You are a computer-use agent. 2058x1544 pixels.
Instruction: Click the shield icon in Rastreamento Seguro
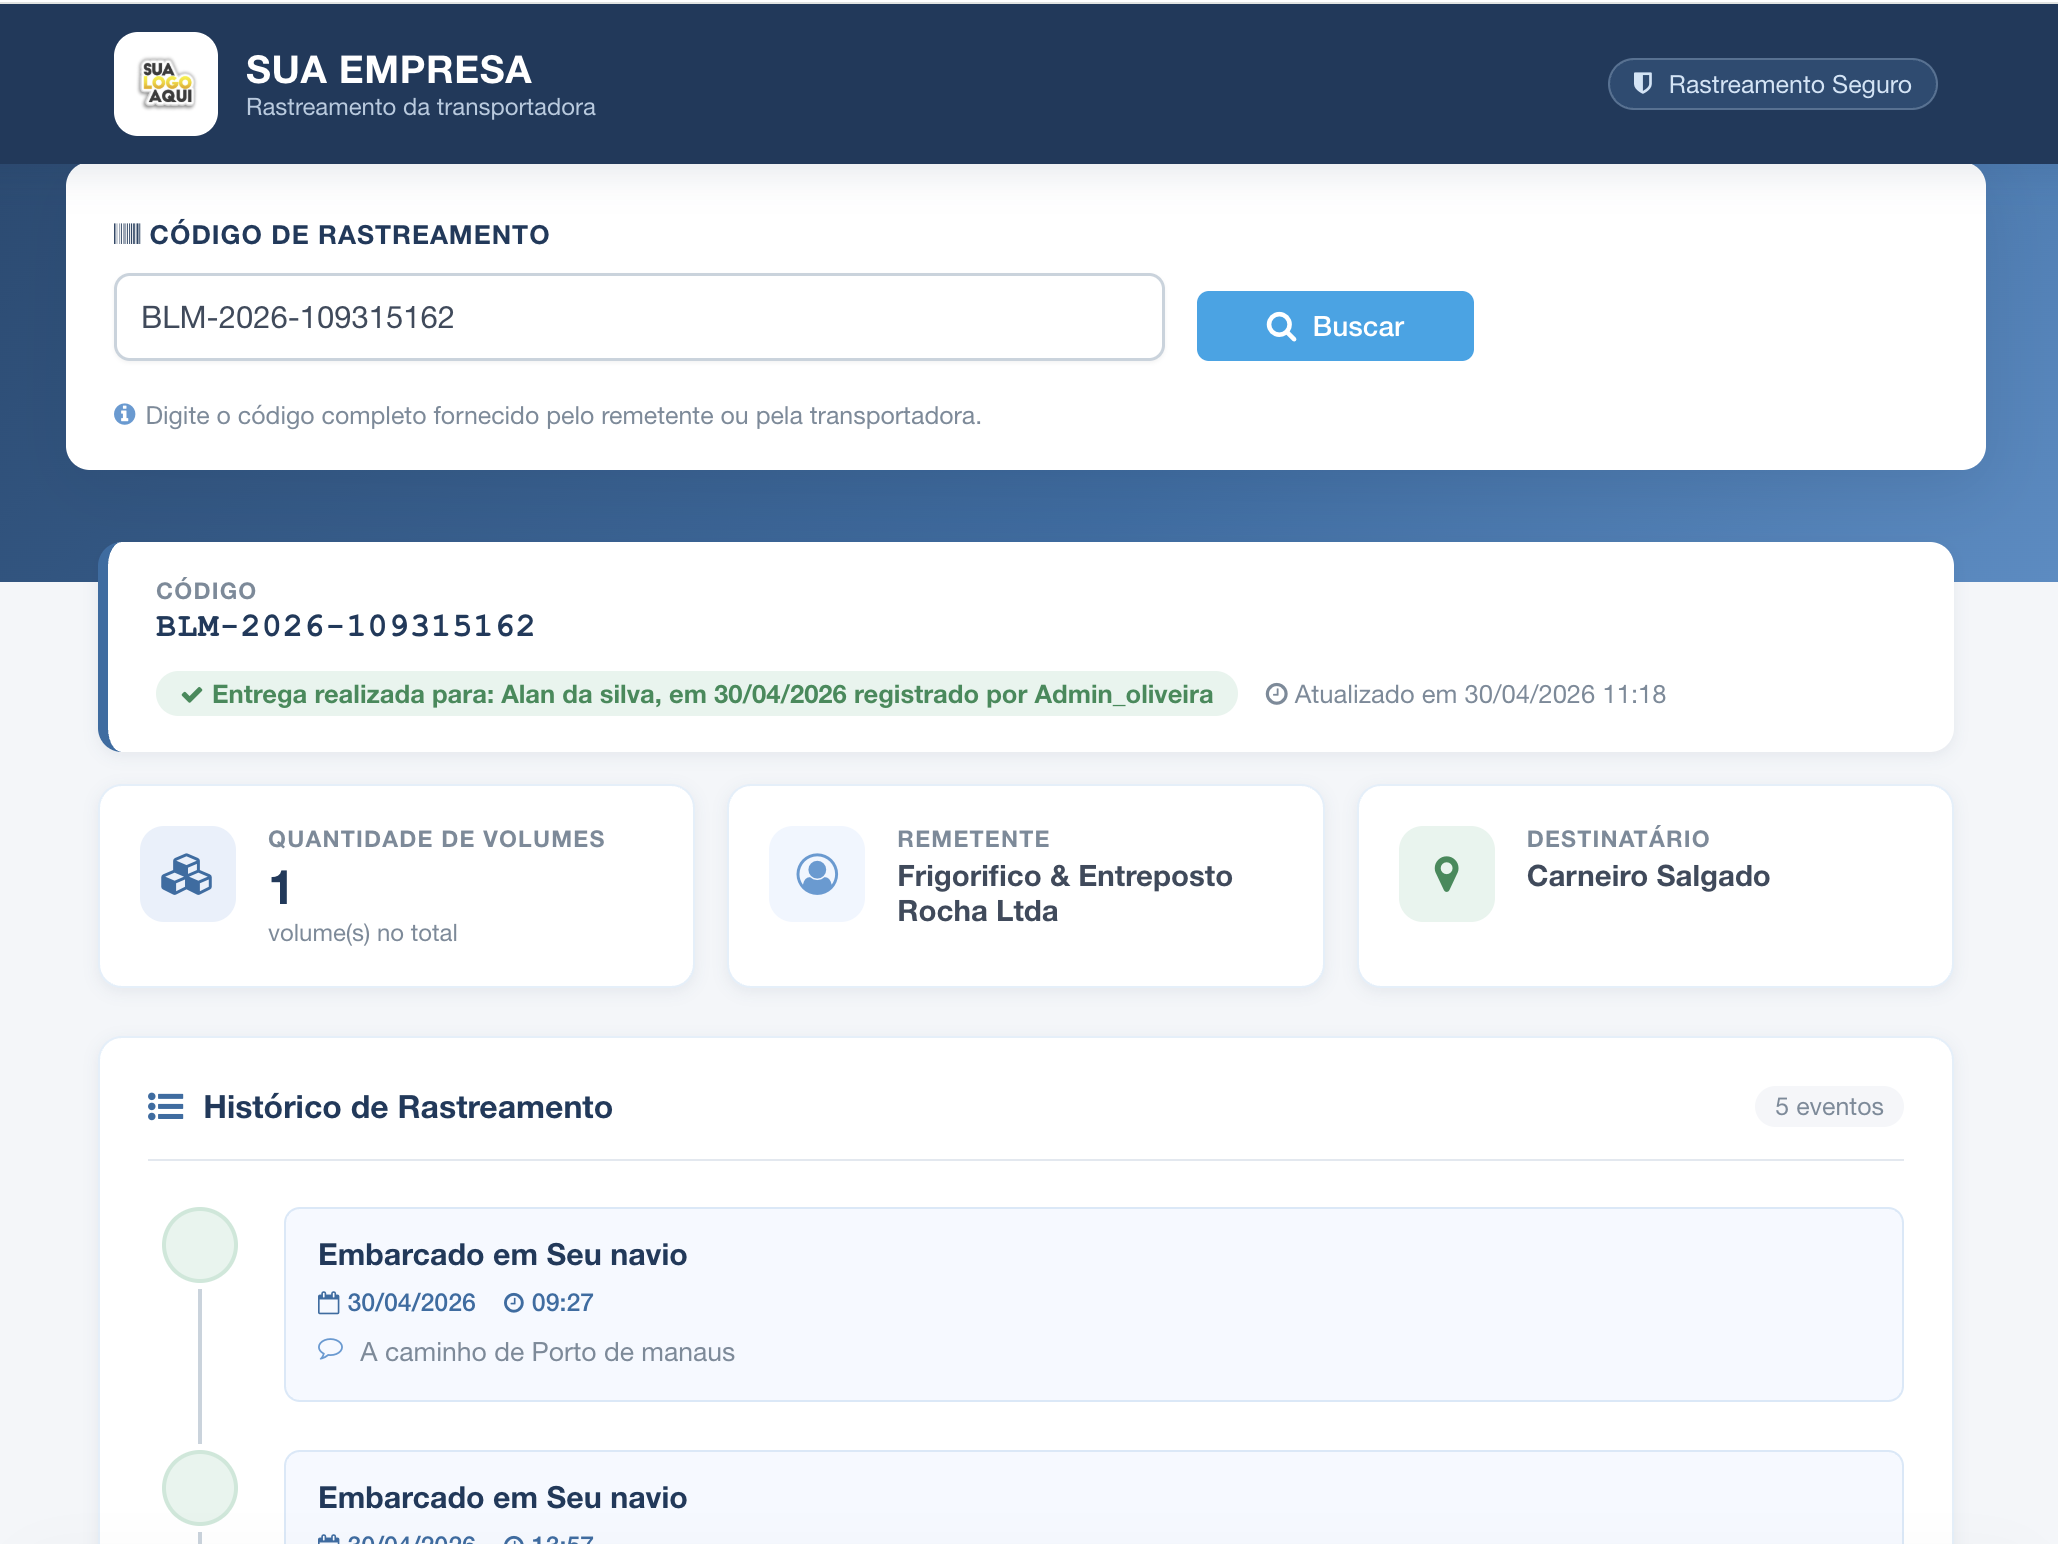click(x=1642, y=84)
